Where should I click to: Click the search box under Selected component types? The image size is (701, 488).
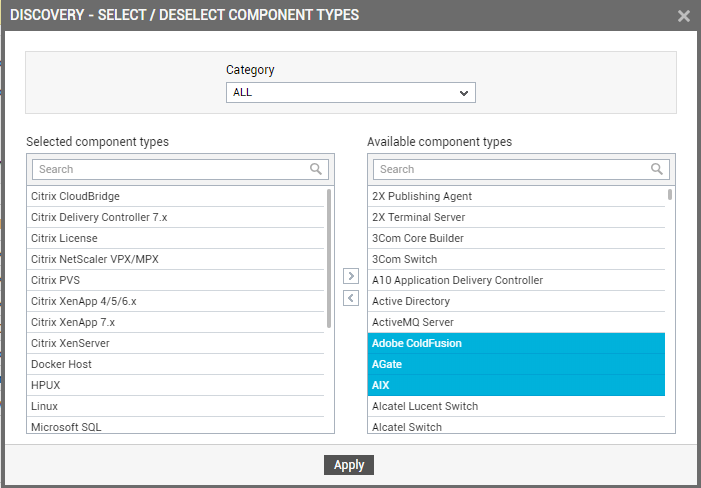(180, 169)
